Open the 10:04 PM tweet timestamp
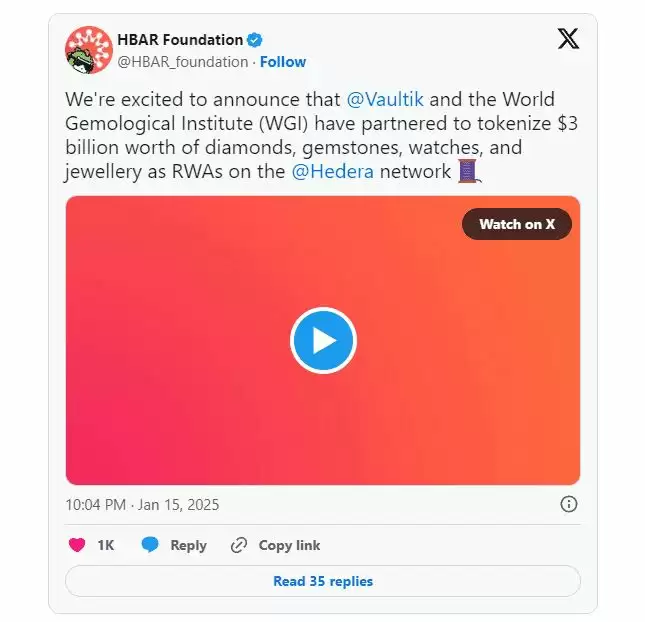The image size is (645, 622). (142, 504)
